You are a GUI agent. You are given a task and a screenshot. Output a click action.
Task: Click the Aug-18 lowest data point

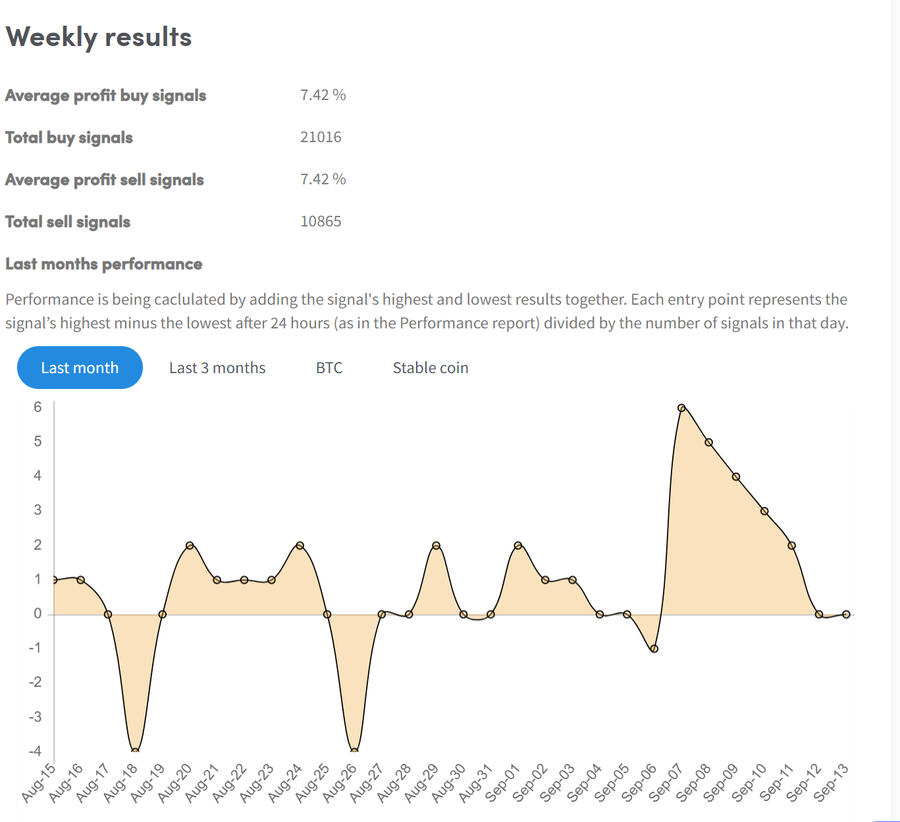click(135, 751)
